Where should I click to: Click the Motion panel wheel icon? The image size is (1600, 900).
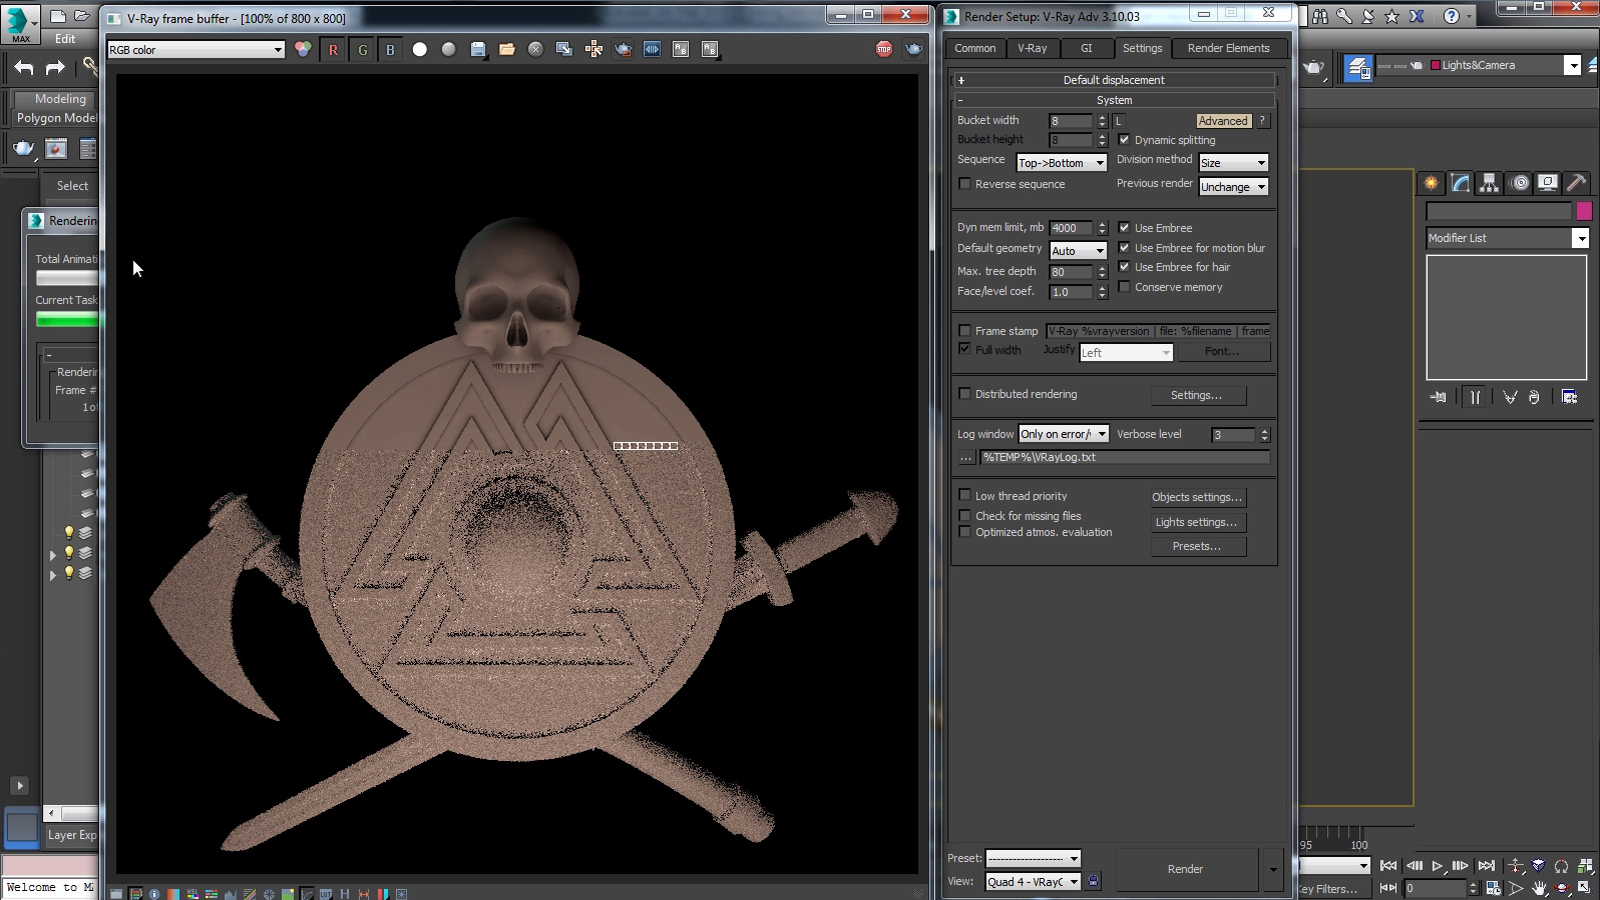(1520, 183)
